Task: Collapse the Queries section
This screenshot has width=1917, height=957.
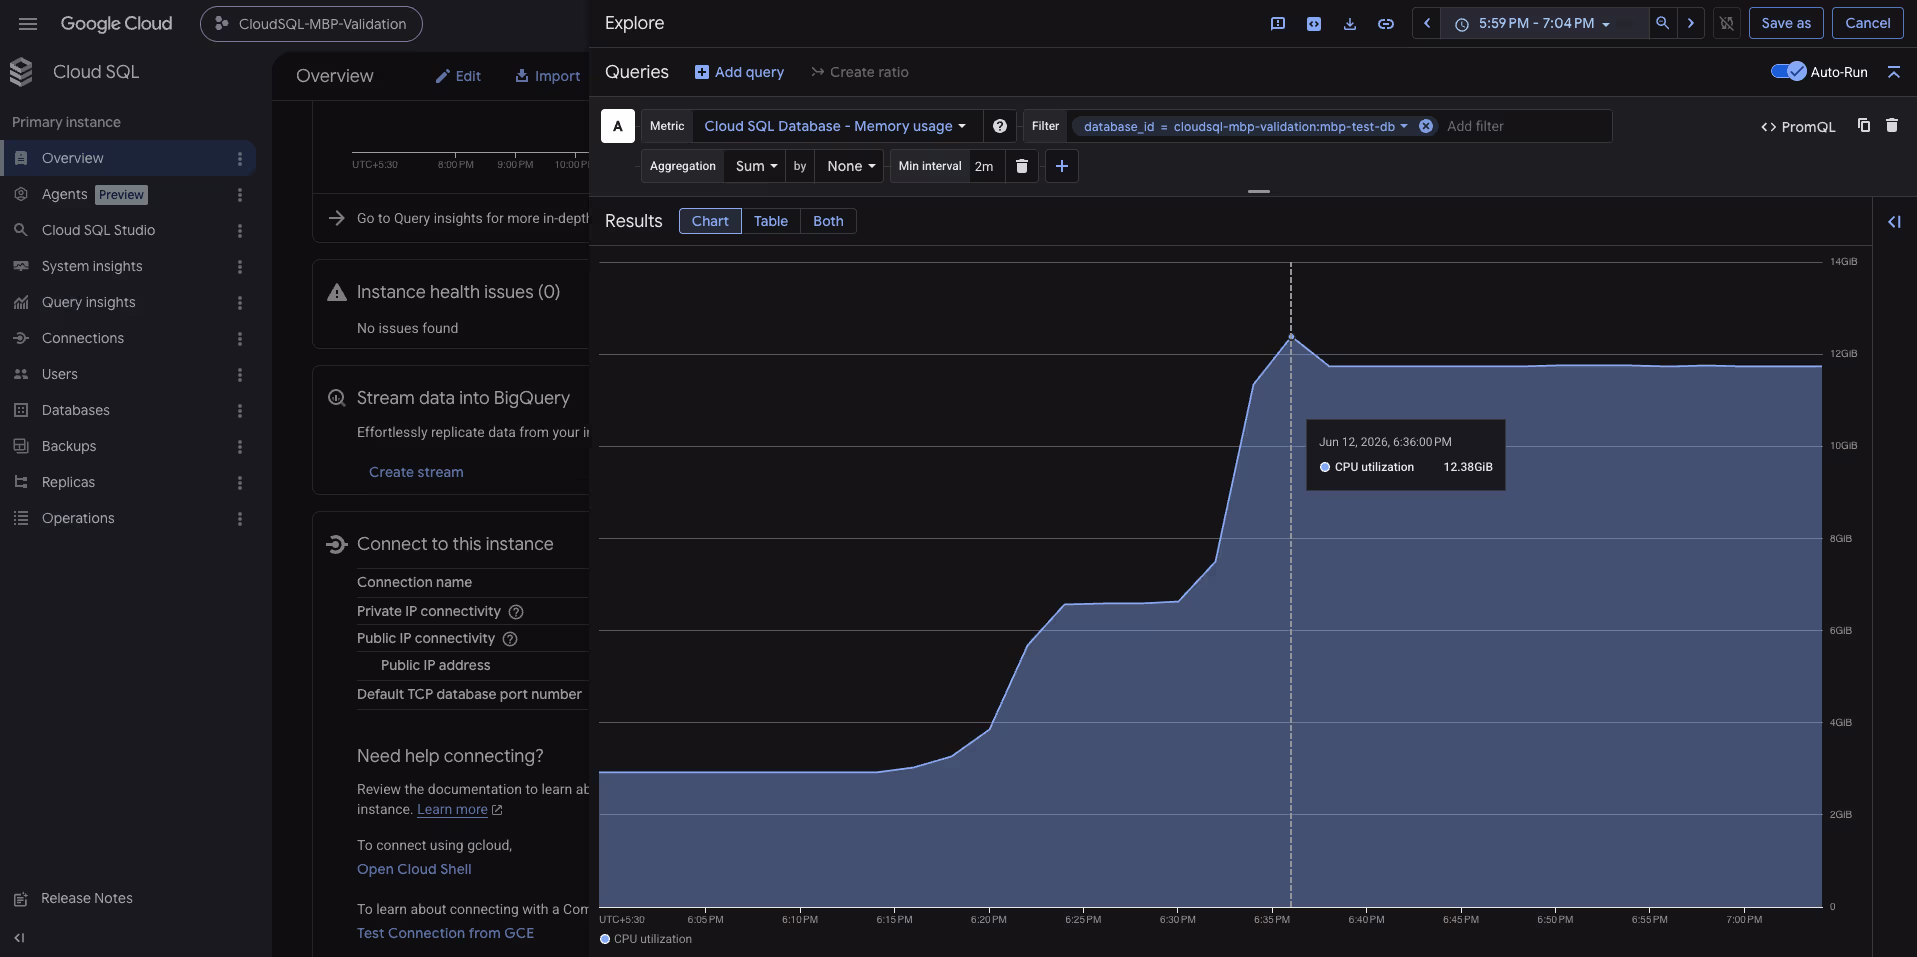Action: 1894,72
